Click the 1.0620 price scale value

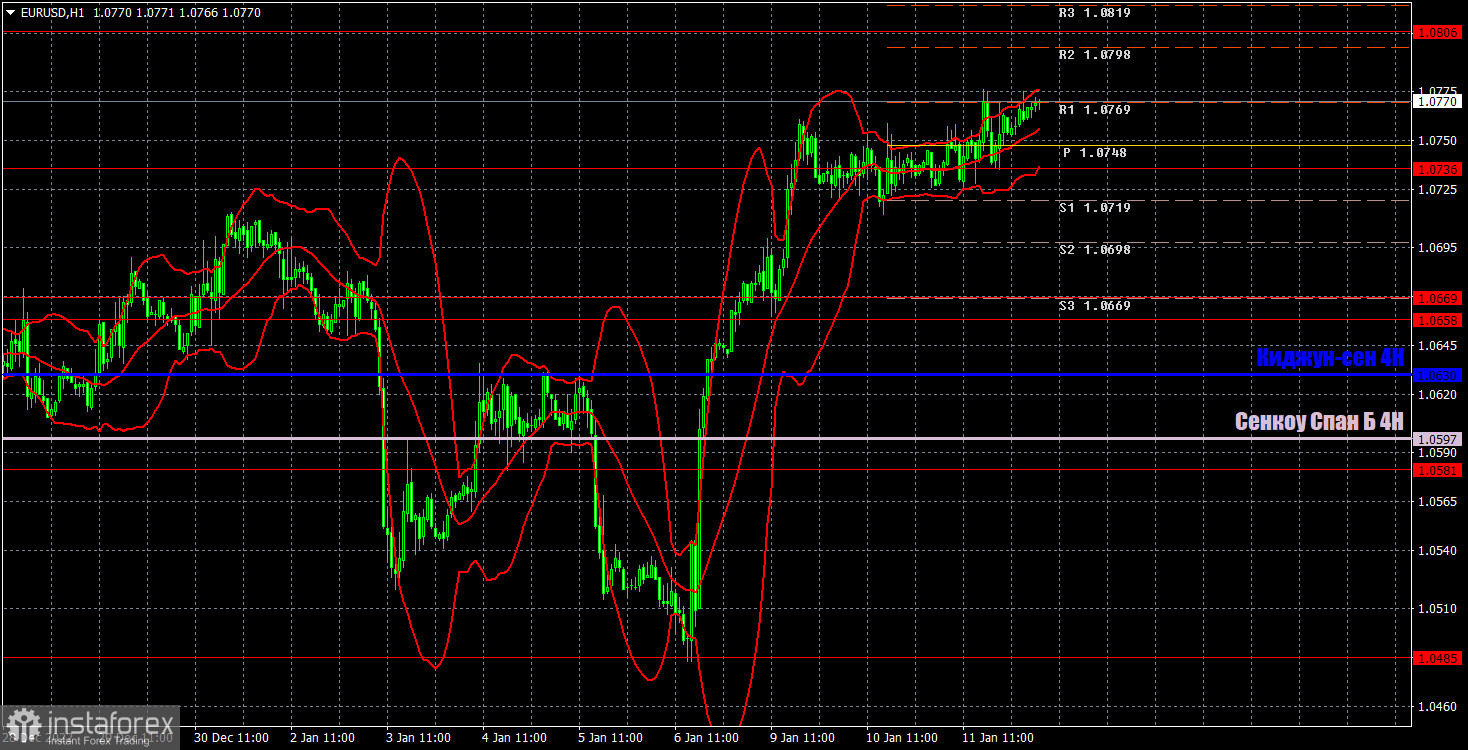[x=1439, y=394]
